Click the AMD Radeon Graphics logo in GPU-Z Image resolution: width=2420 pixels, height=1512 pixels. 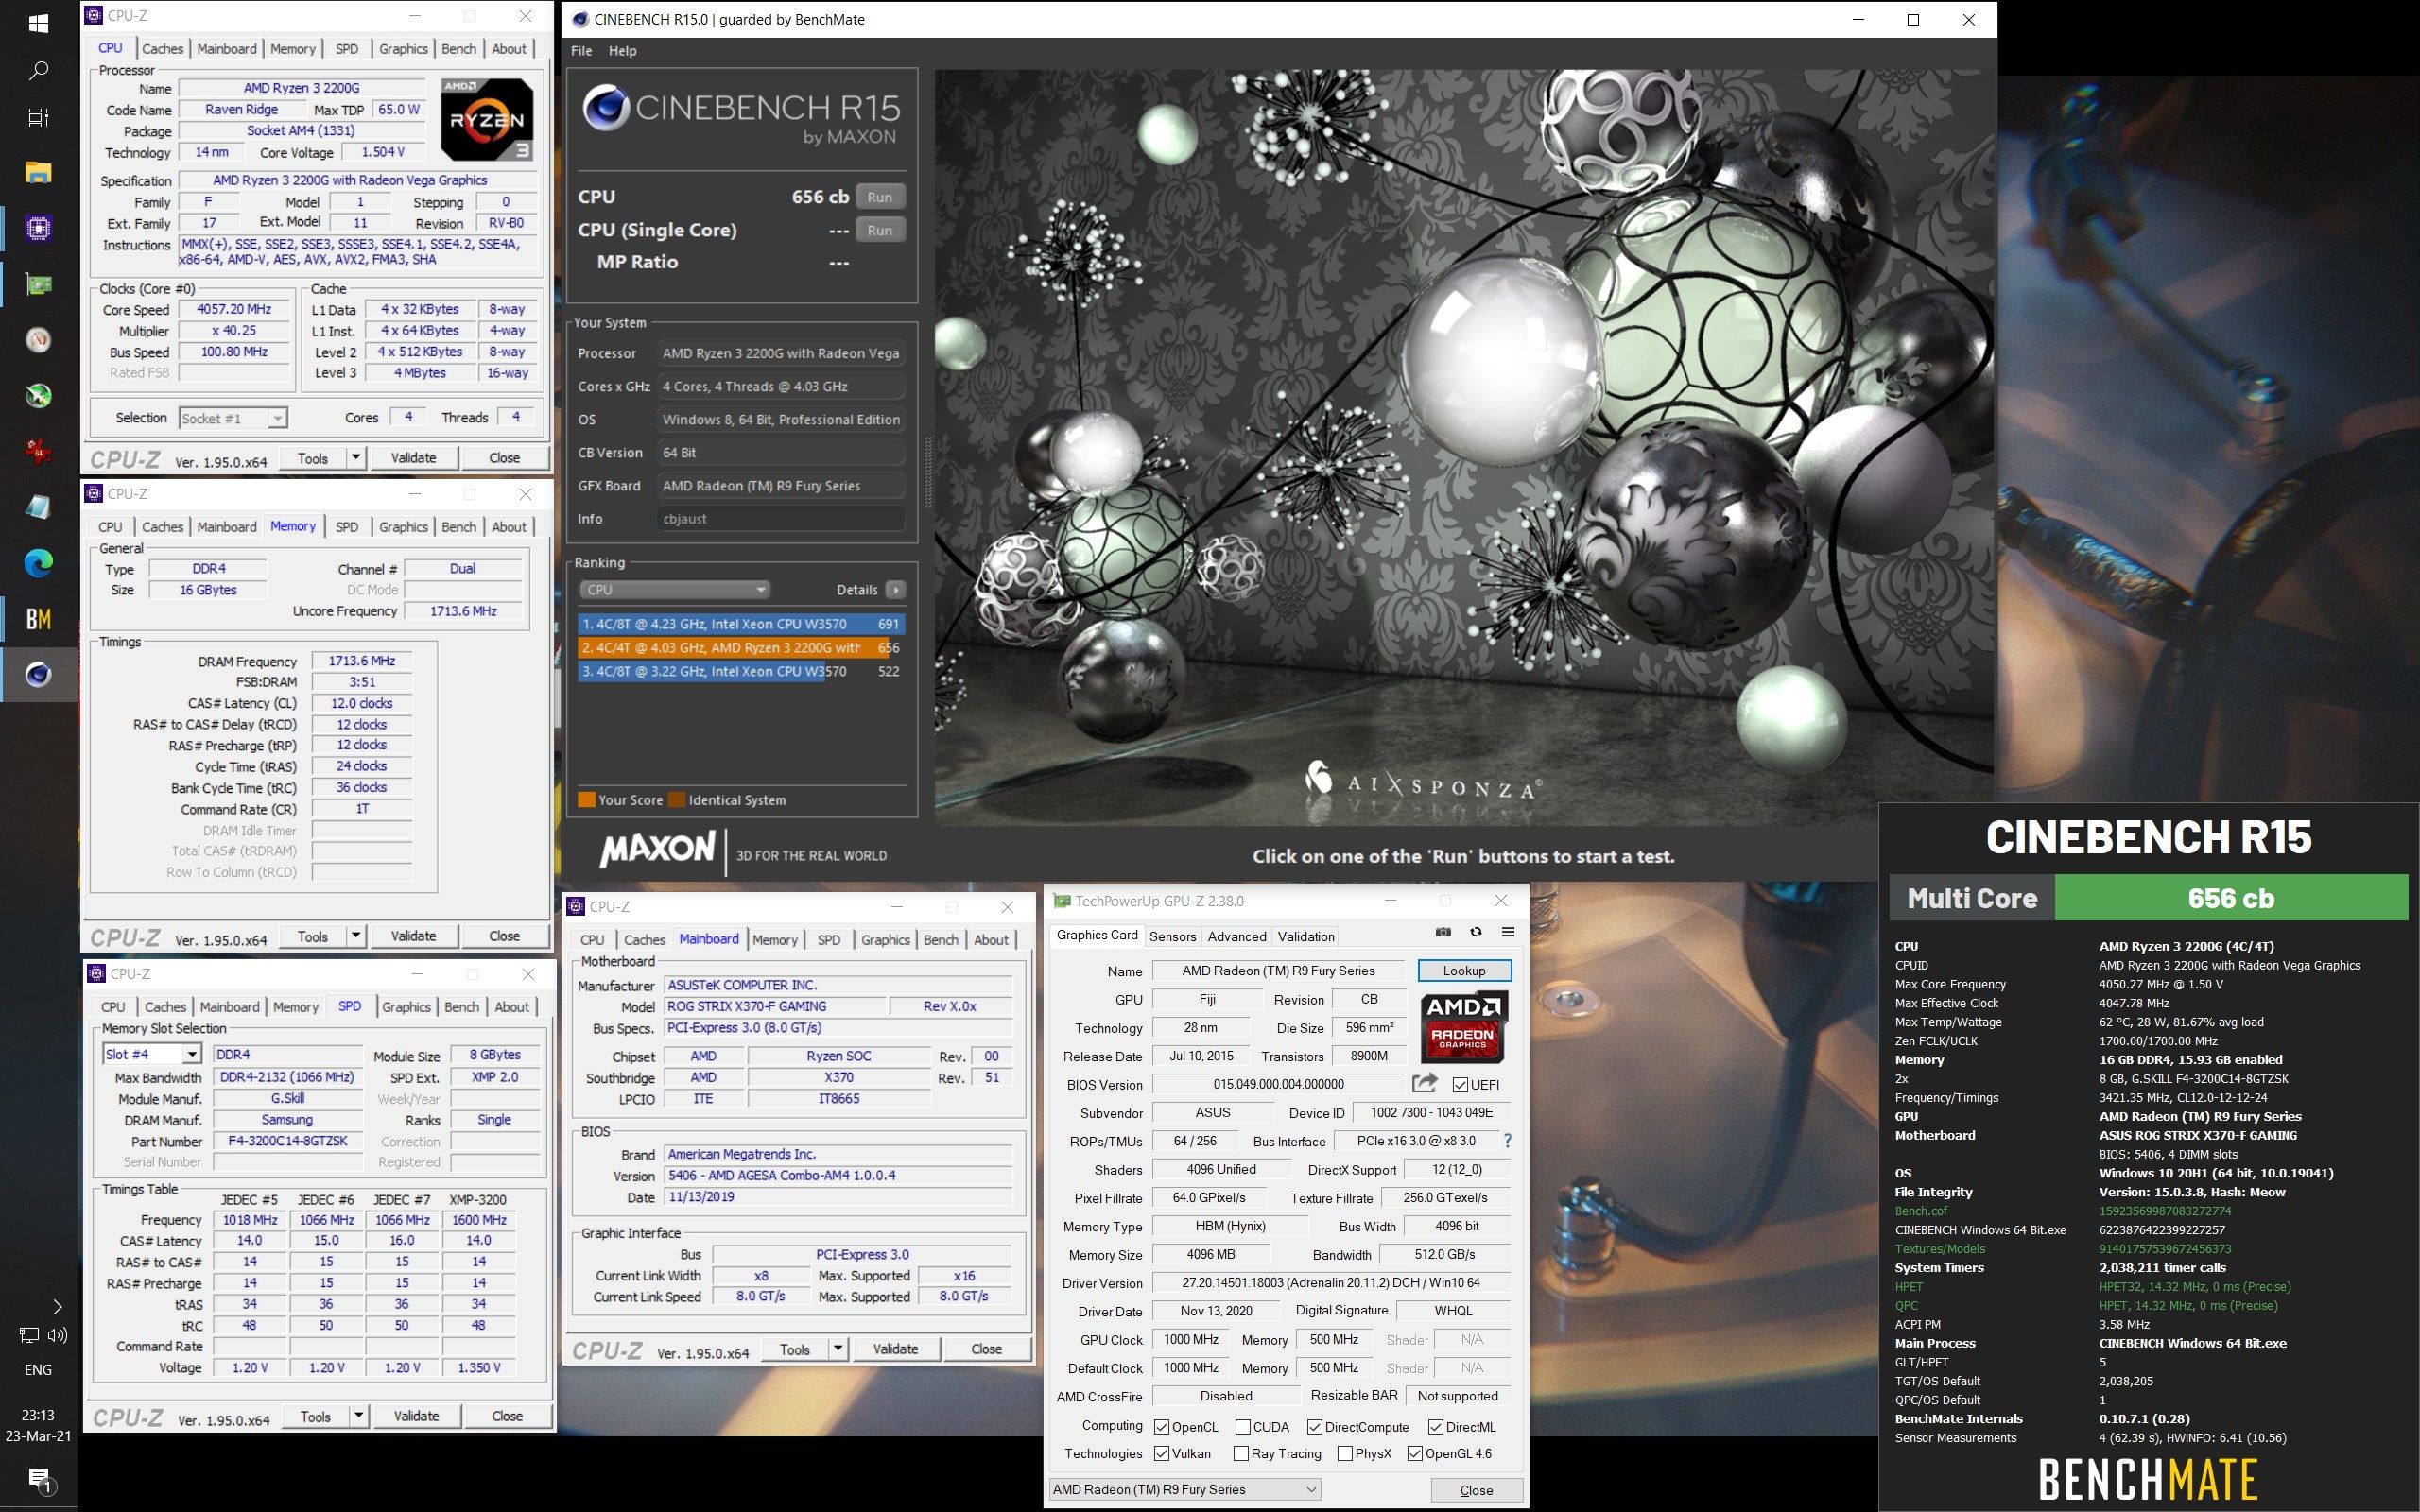point(1463,1026)
